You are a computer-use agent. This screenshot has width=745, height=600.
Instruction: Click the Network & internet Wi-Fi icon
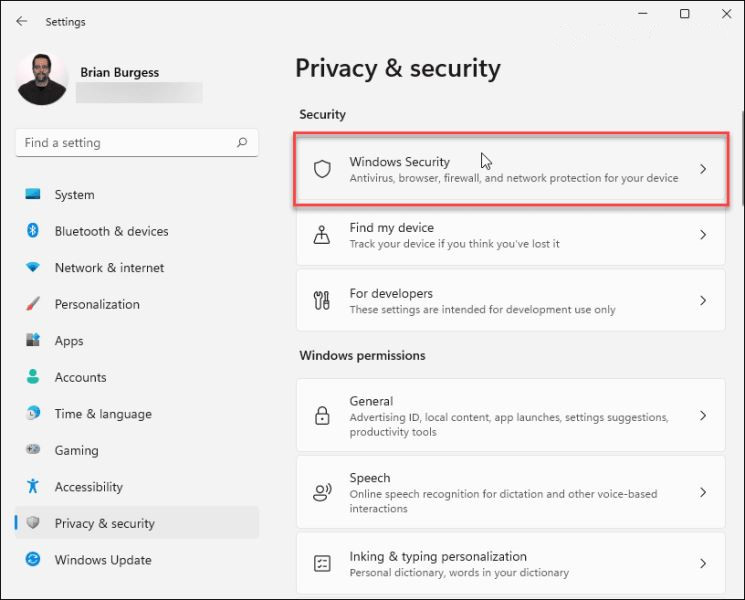33,268
